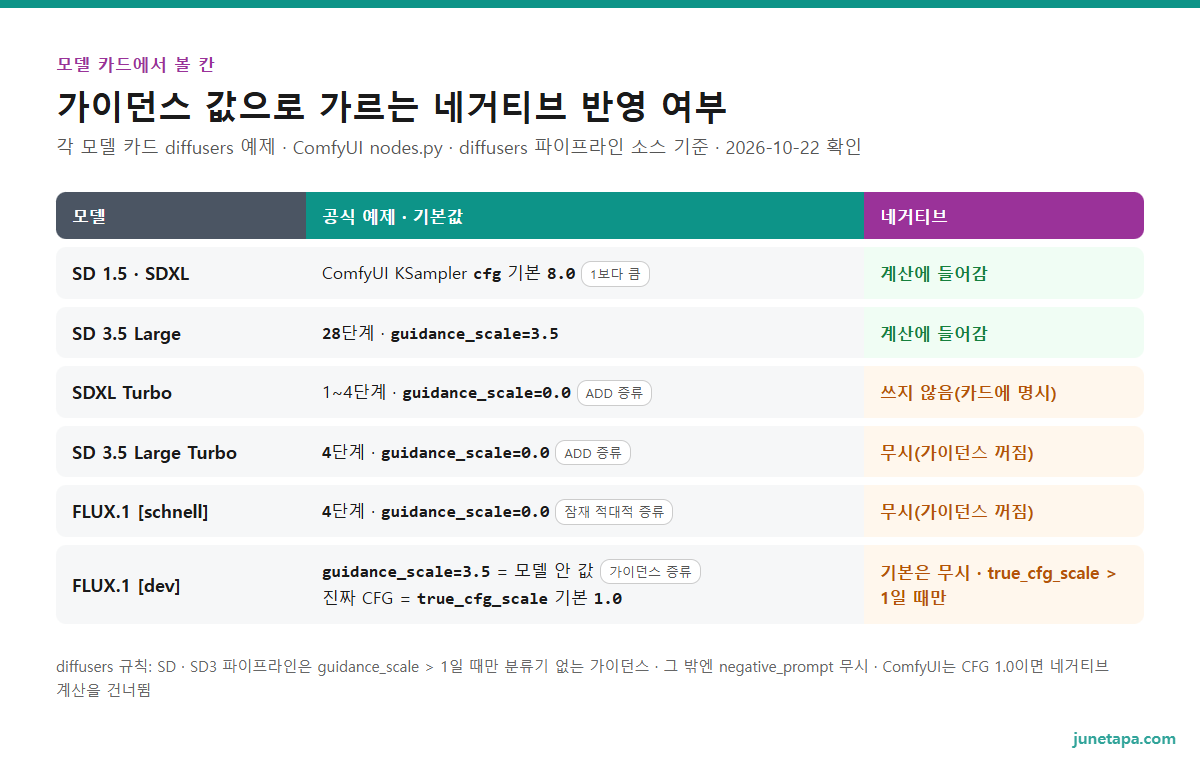Click the '가이던스 증류' tag pill
Image resolution: width=1200 pixels, height=766 pixels.
pyautogui.click(x=650, y=572)
